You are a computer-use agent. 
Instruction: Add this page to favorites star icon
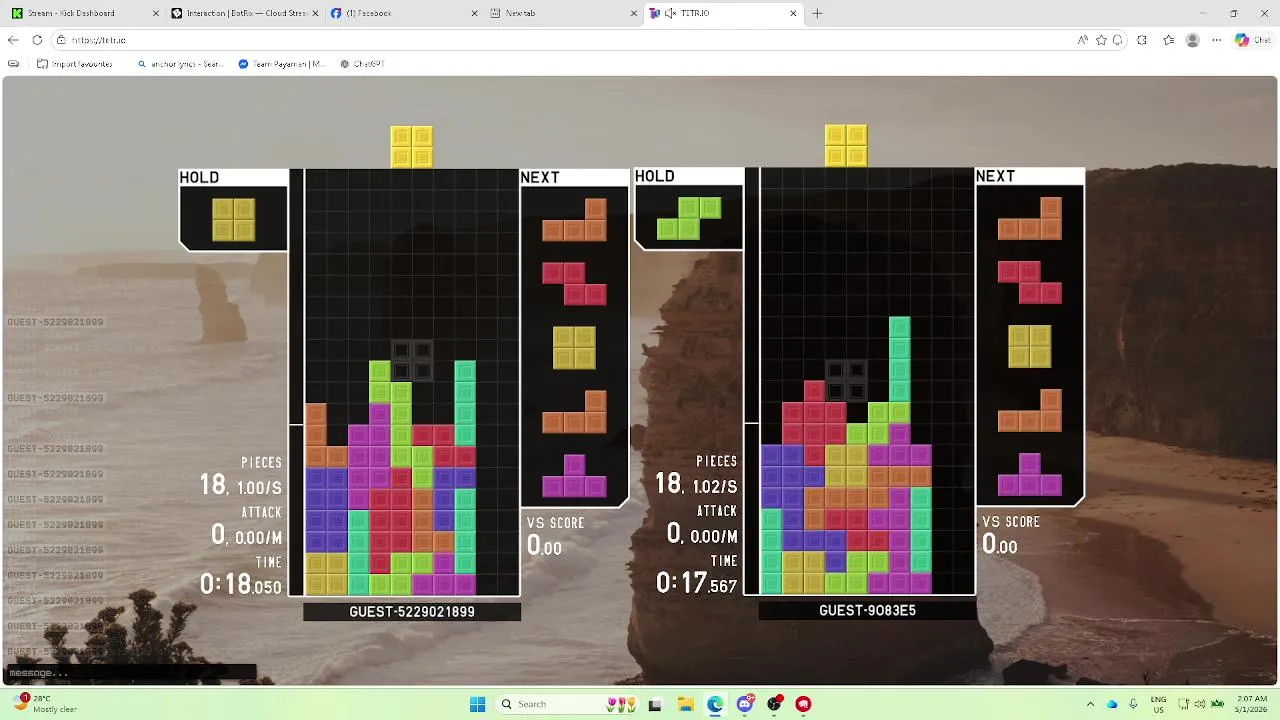(1101, 40)
